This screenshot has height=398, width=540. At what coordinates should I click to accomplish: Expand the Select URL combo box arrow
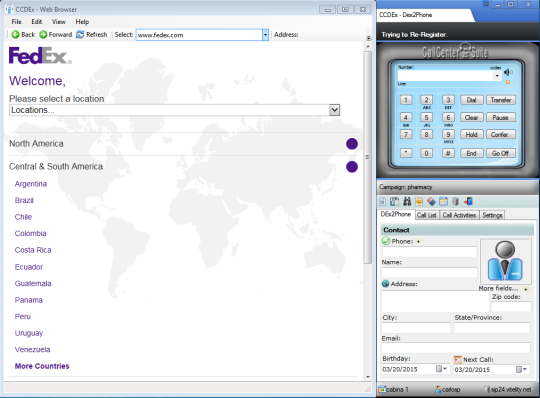[265, 35]
